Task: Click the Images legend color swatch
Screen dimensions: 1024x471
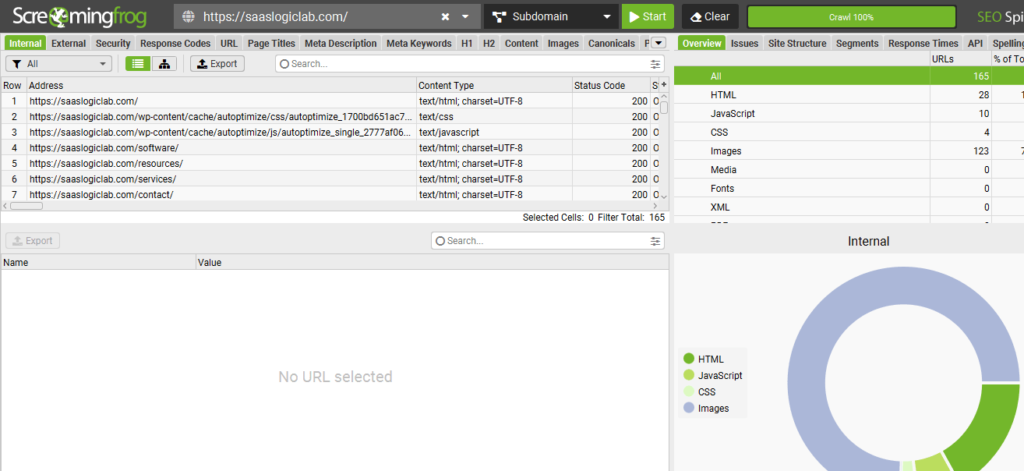Action: pos(688,408)
